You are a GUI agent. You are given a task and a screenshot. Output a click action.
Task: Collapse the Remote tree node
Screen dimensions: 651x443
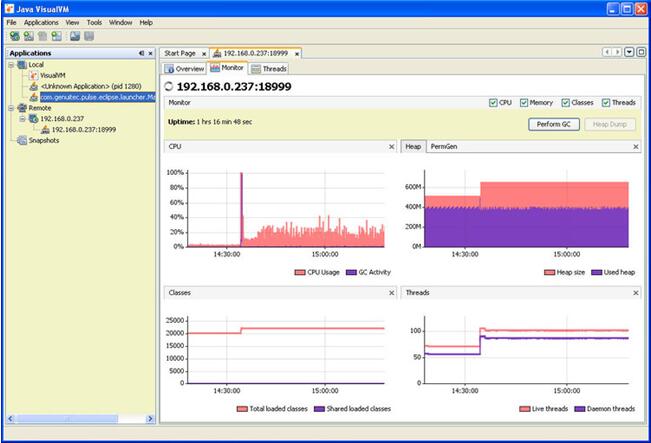11,107
